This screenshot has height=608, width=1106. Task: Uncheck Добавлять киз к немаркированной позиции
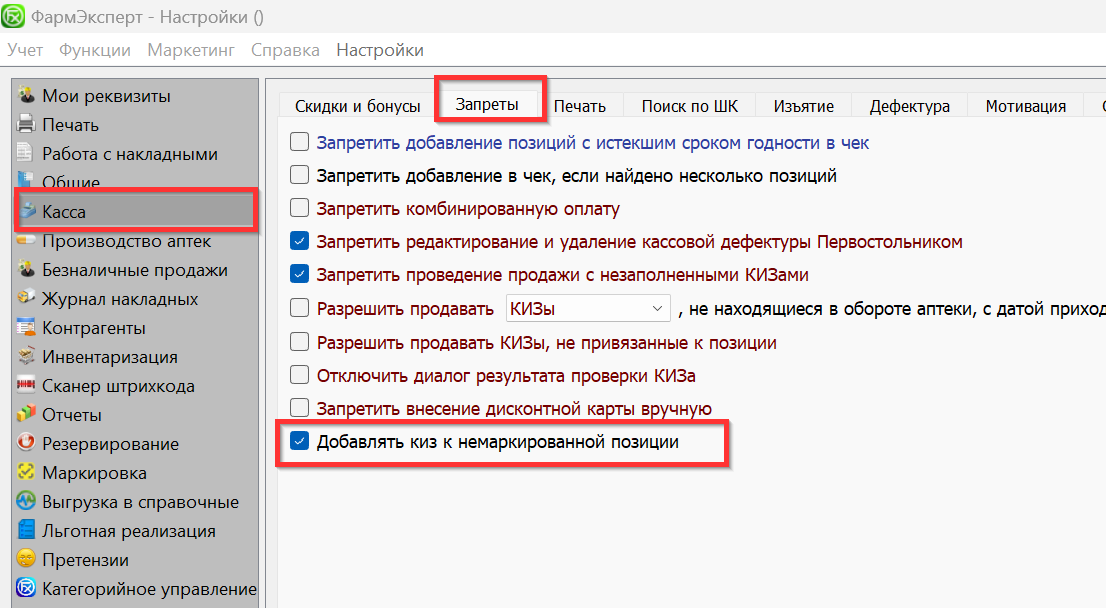tap(299, 442)
